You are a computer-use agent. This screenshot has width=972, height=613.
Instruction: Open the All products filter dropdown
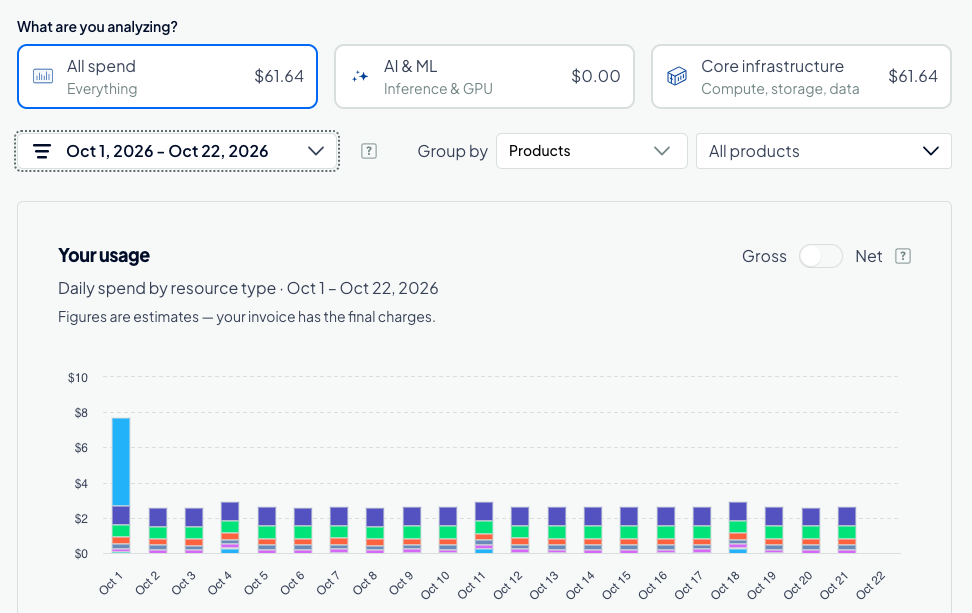point(824,151)
